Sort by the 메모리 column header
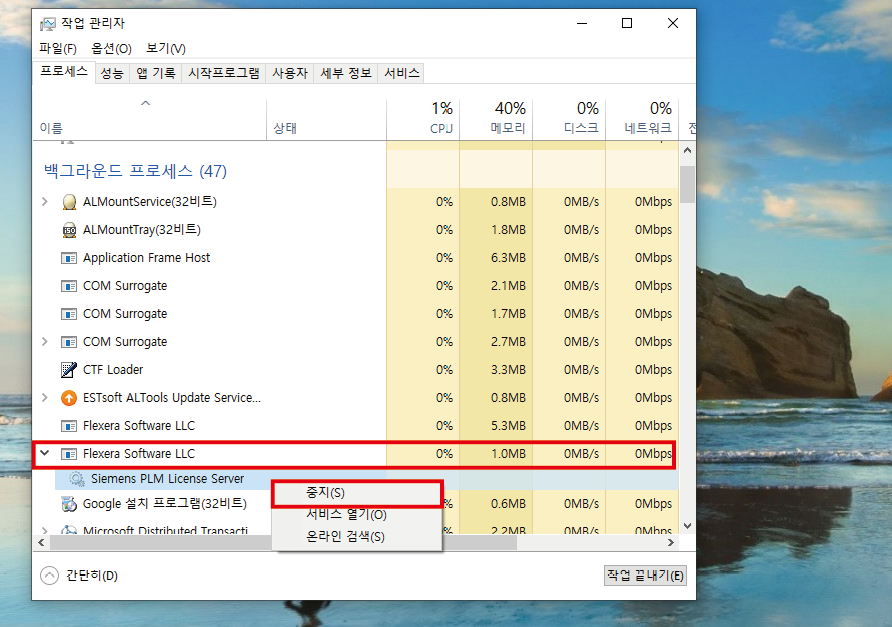 (x=496, y=119)
